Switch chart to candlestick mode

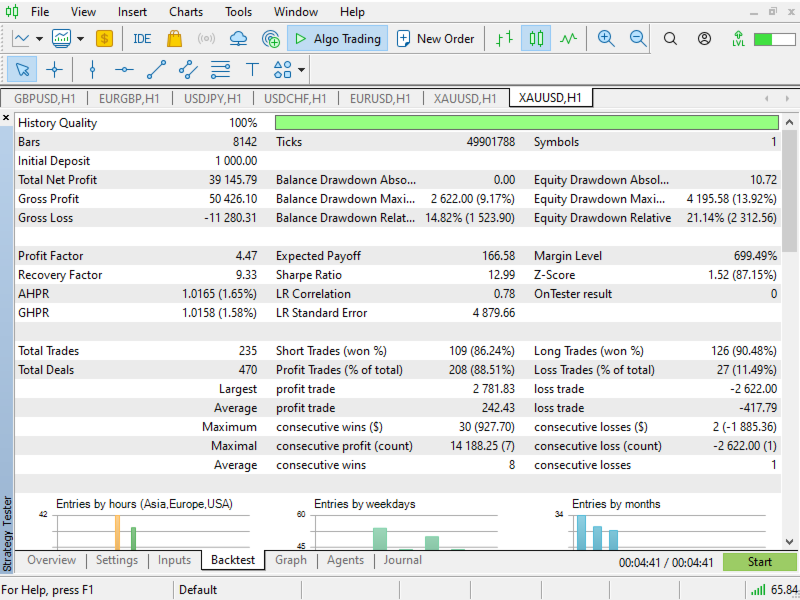(536, 39)
